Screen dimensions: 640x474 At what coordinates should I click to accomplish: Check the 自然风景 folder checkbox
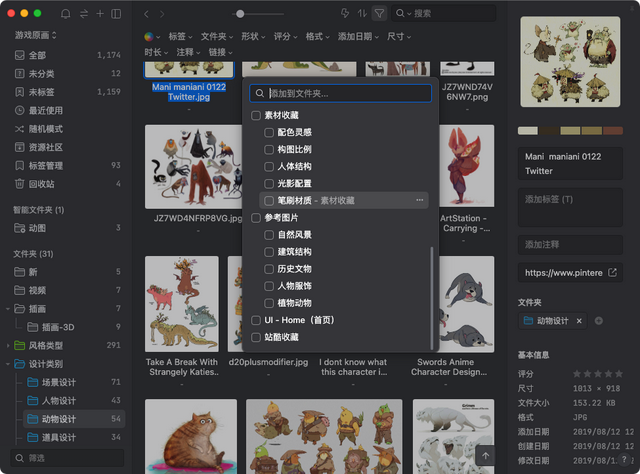[269, 235]
